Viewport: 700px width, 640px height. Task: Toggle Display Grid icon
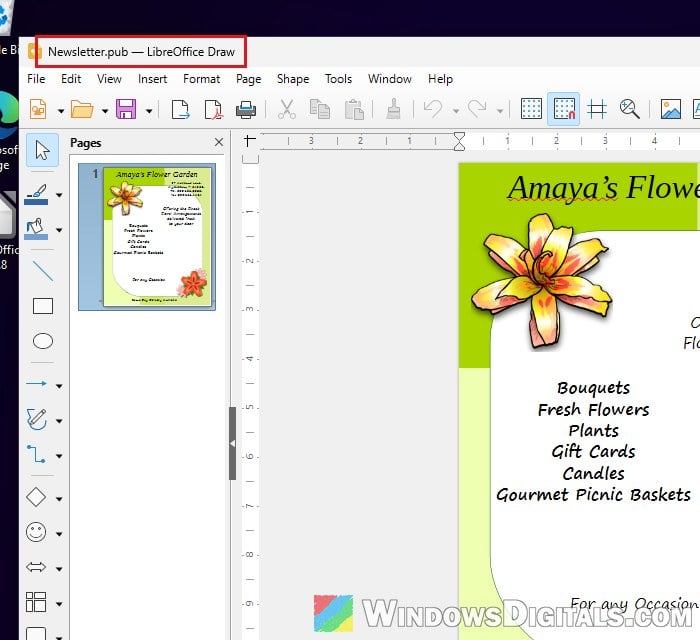pos(531,109)
